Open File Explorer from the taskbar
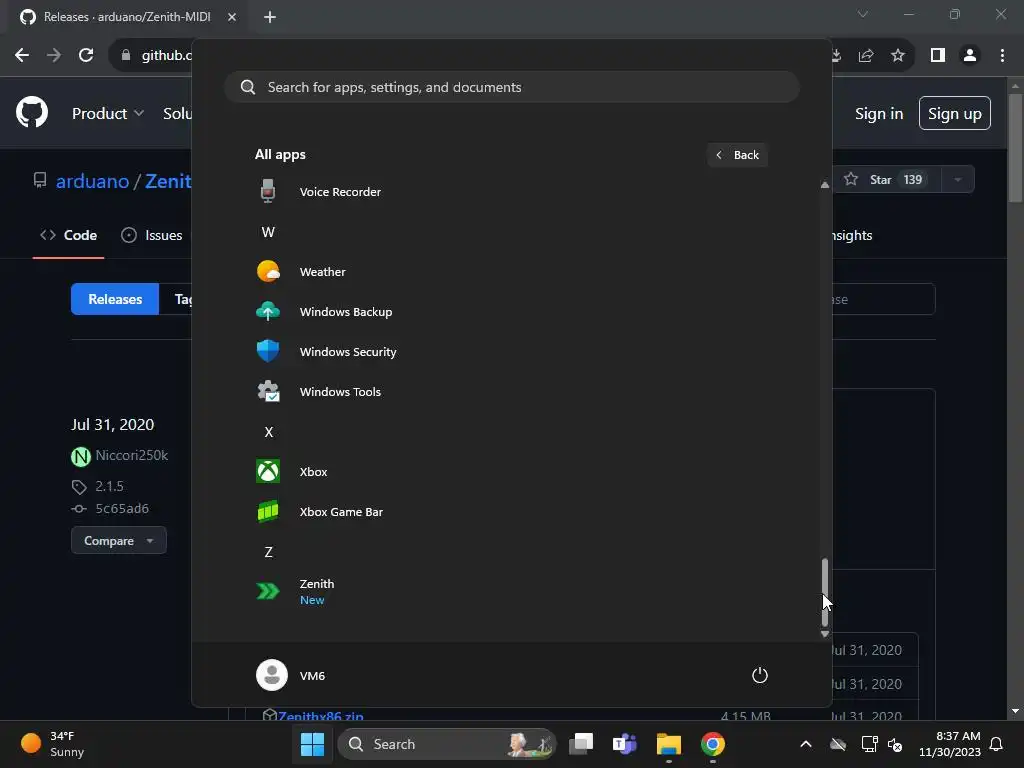The height and width of the screenshot is (768, 1024). coord(669,744)
